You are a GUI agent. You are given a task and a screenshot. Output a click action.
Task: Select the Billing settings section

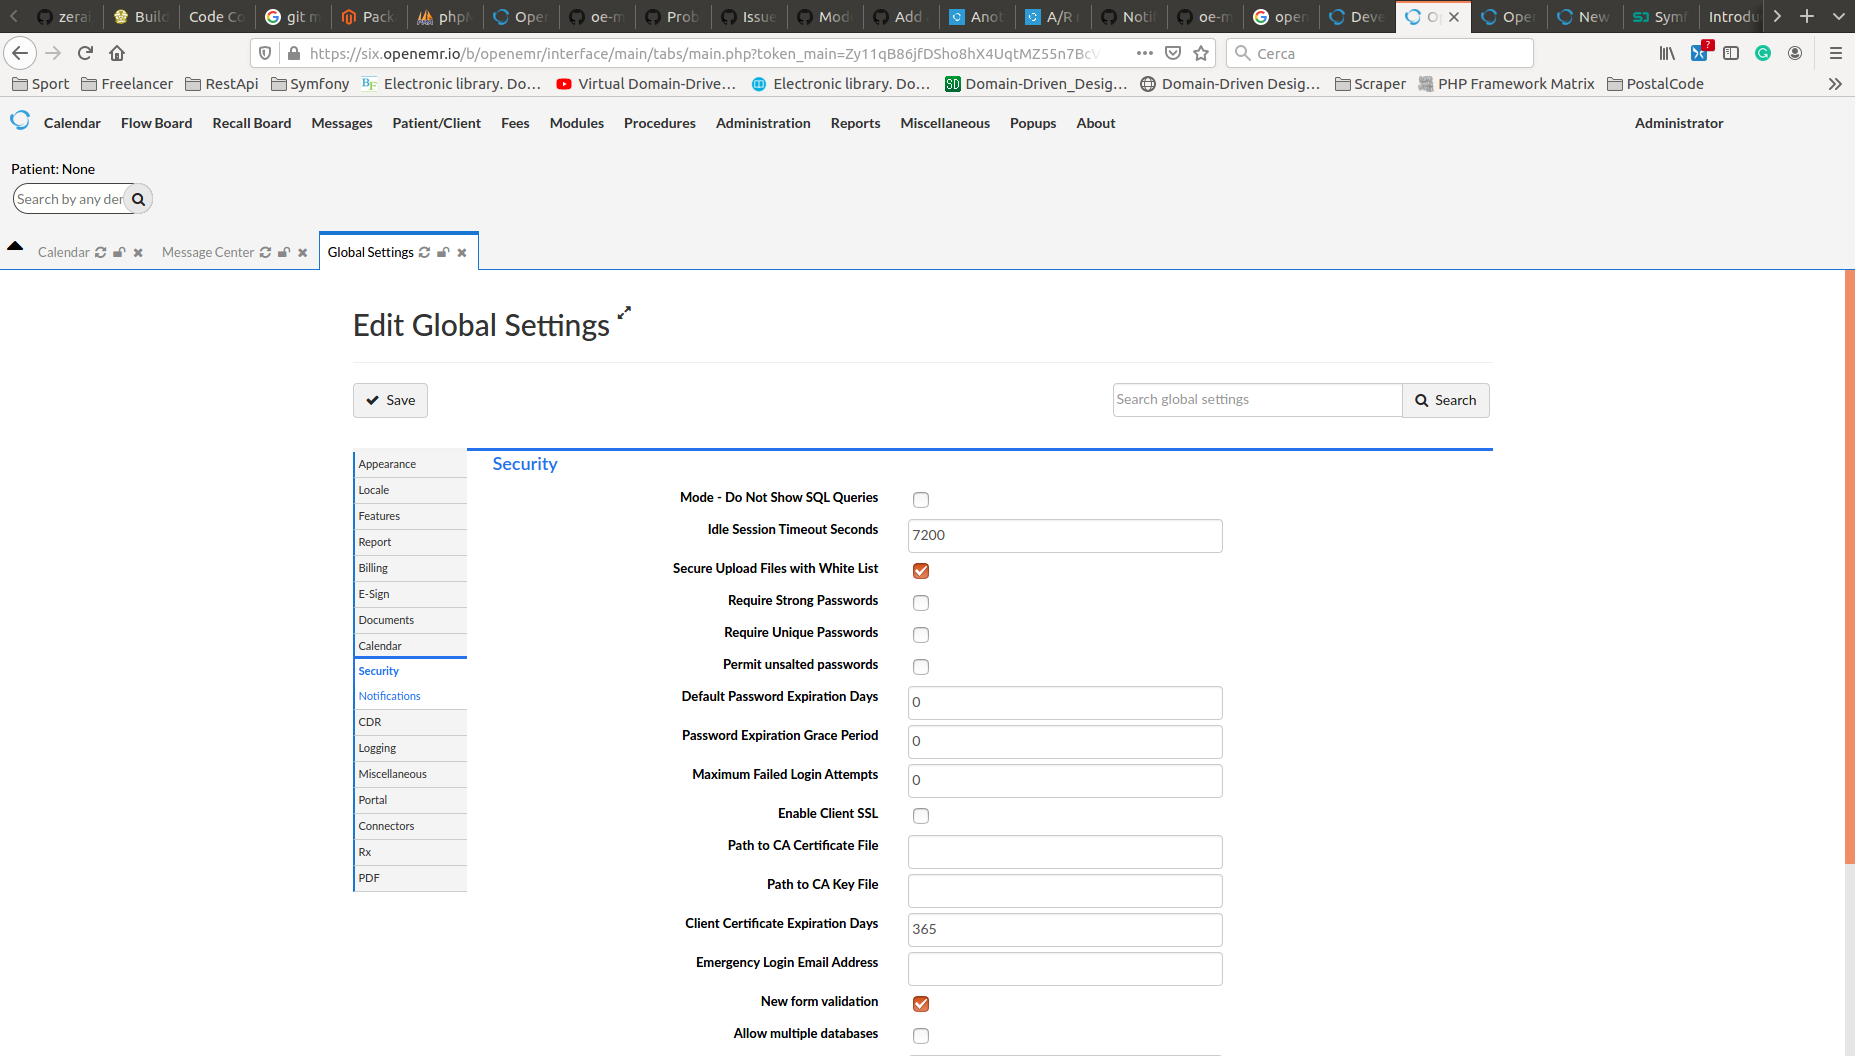(x=411, y=568)
